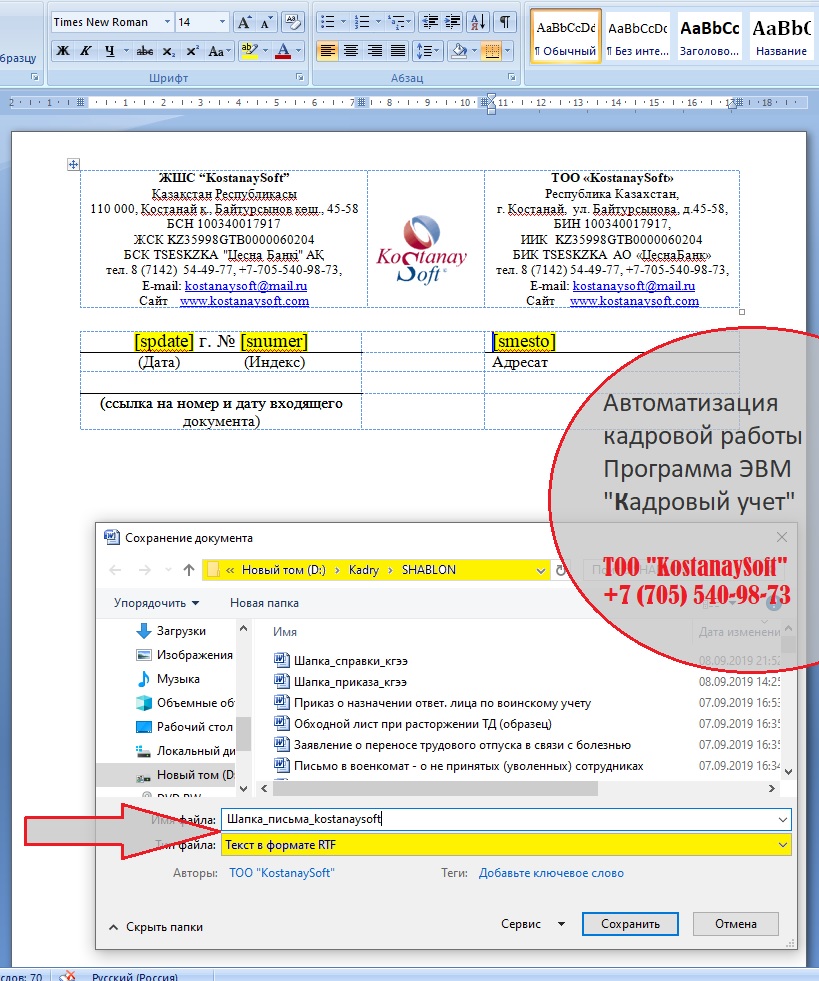
Task: Select Музыка in the navigation pane
Action: coord(168,679)
